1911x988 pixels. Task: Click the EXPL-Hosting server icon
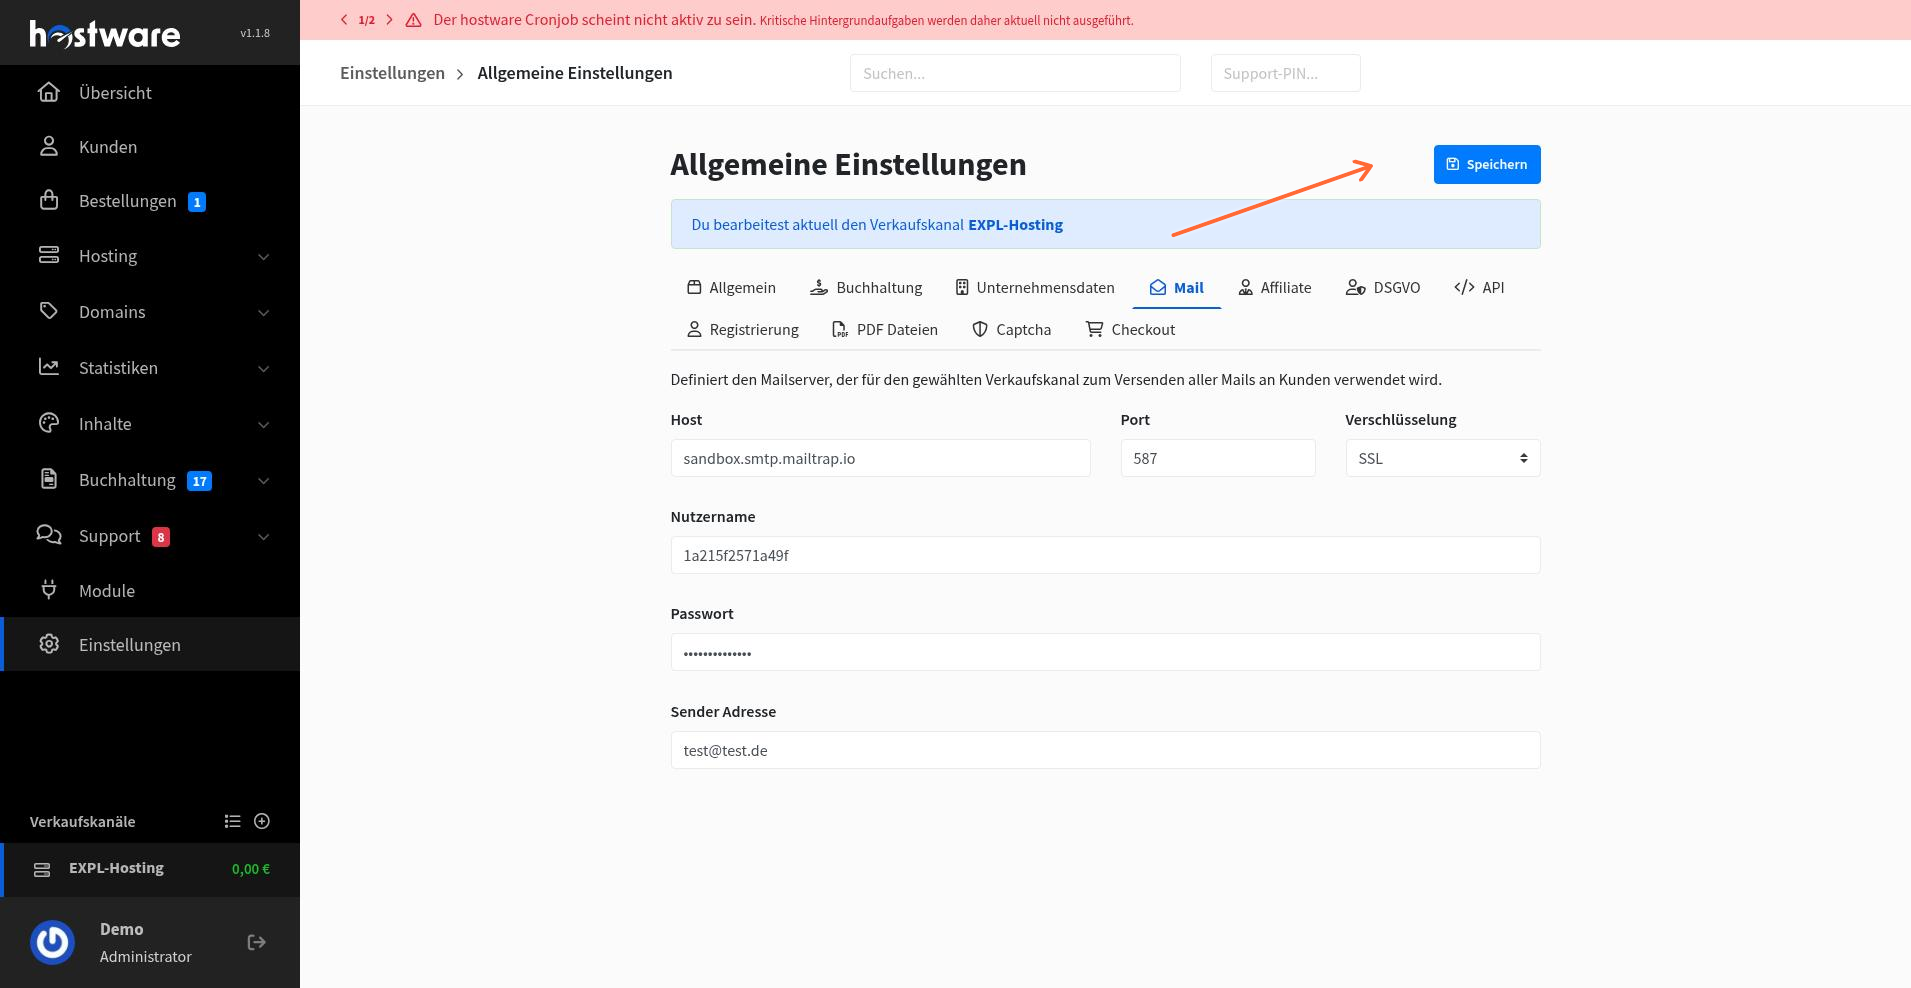point(42,869)
